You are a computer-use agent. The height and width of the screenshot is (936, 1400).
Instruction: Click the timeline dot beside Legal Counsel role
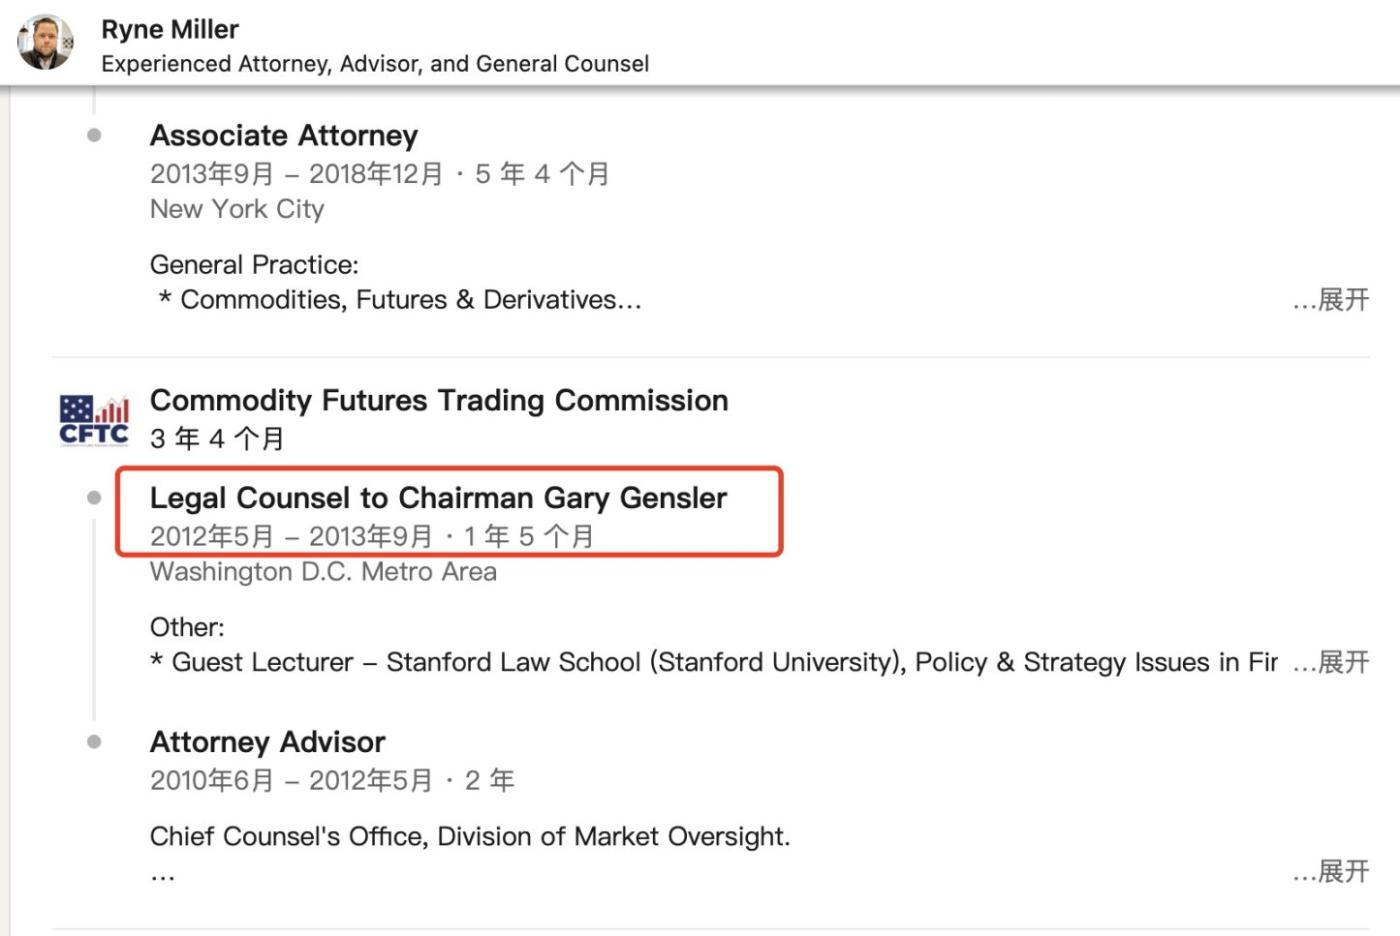pyautogui.click(x=94, y=498)
